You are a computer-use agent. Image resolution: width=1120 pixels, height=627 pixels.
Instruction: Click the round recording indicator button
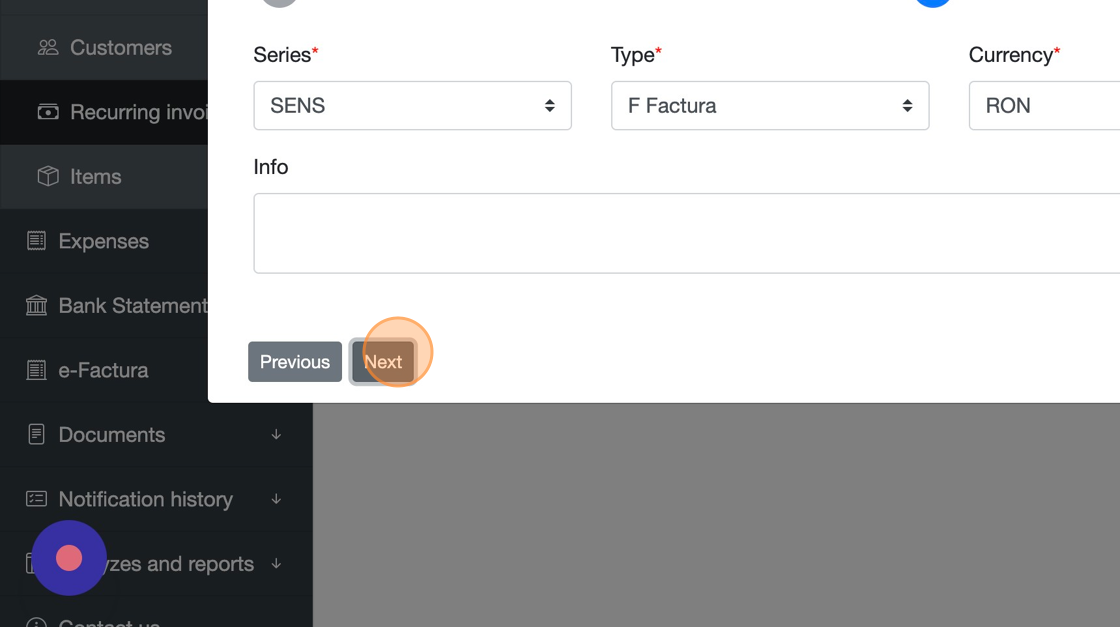(69, 558)
